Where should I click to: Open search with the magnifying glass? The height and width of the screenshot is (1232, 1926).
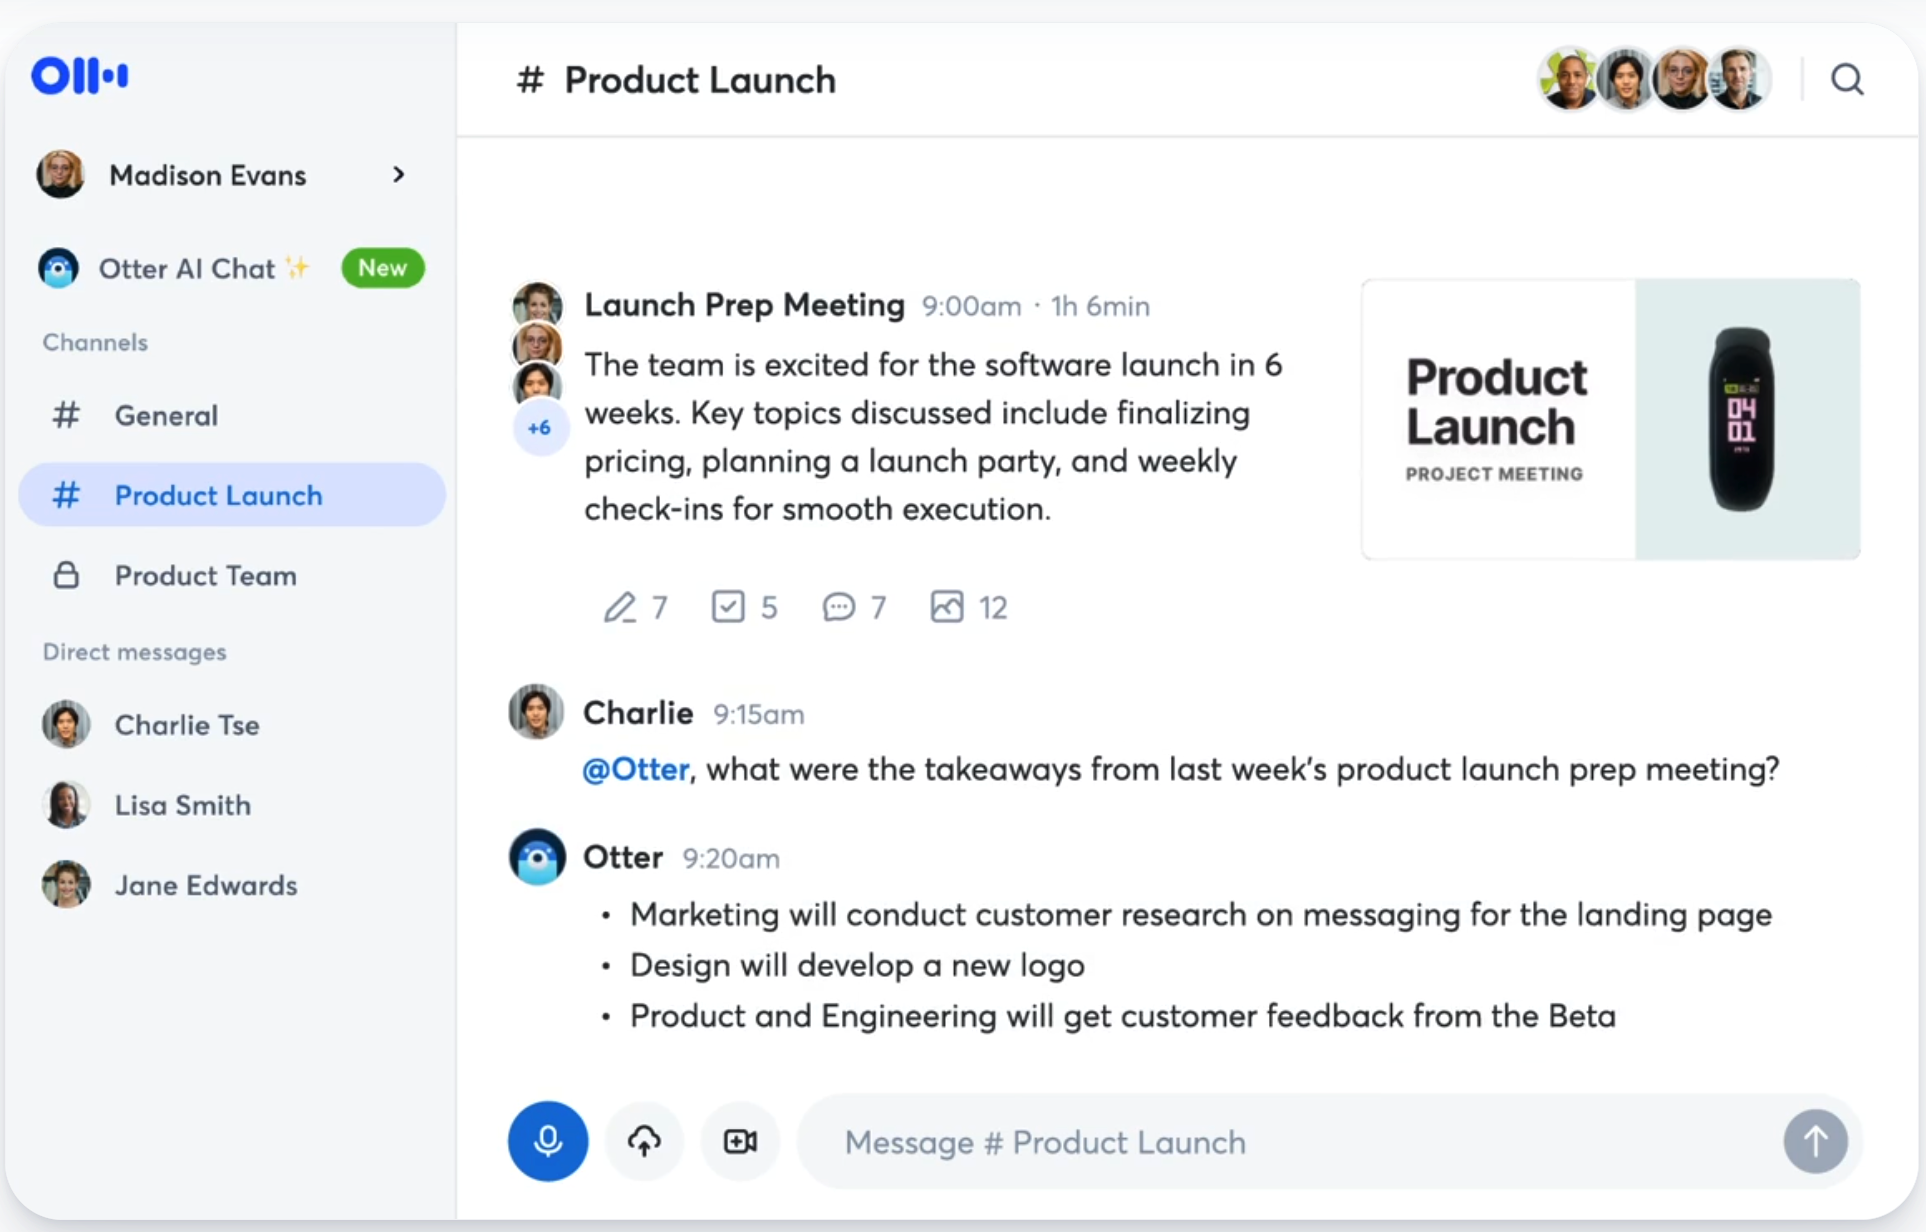pos(1846,79)
